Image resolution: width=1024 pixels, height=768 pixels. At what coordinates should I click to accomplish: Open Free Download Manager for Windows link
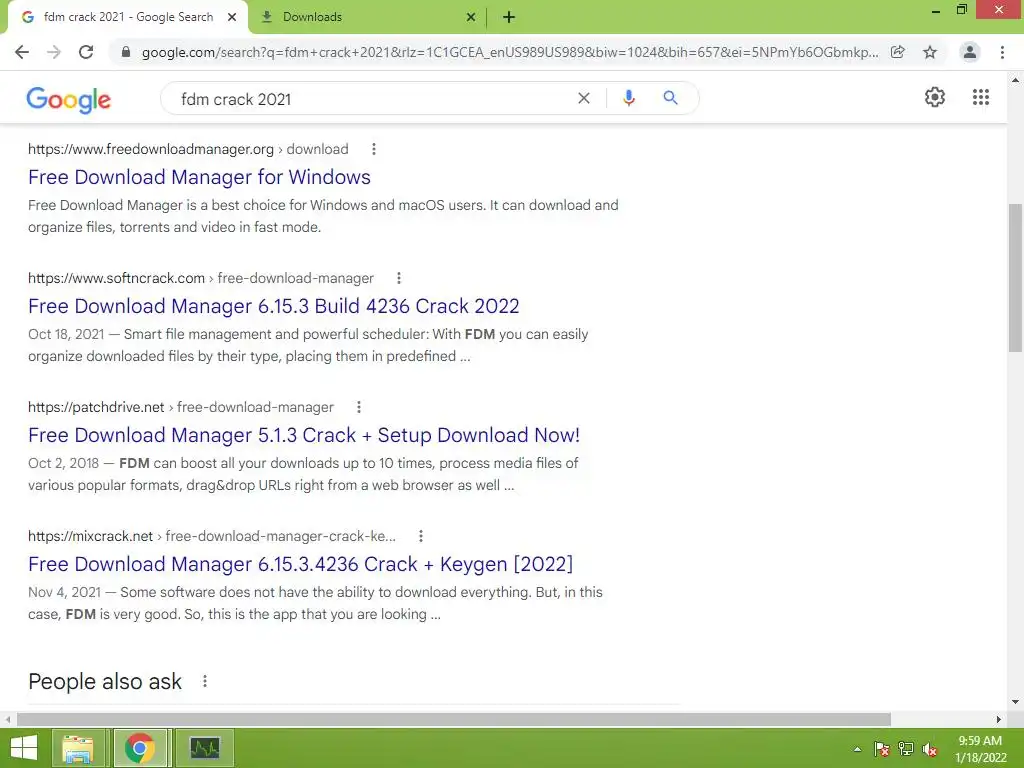tap(199, 177)
